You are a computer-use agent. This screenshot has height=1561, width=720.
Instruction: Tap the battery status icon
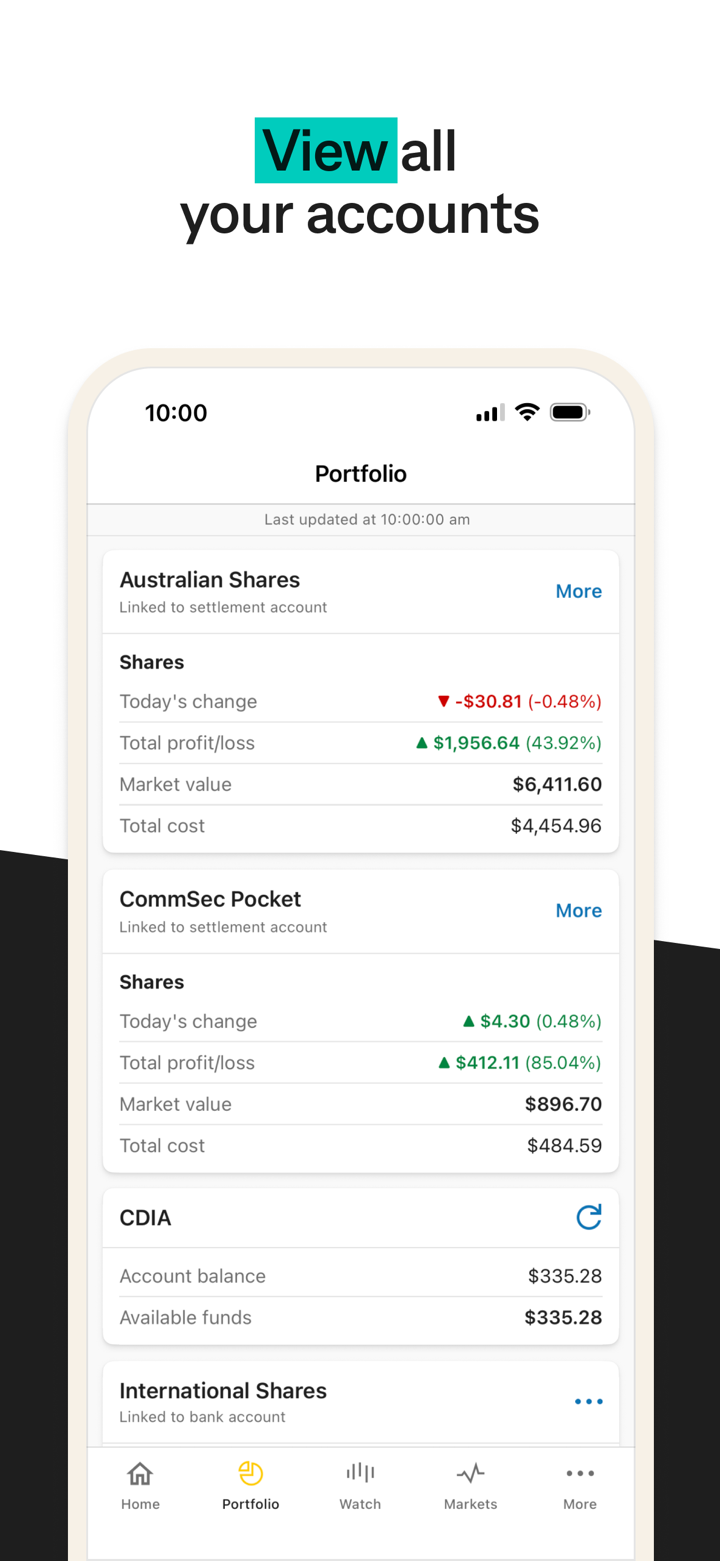pyautogui.click(x=570, y=413)
